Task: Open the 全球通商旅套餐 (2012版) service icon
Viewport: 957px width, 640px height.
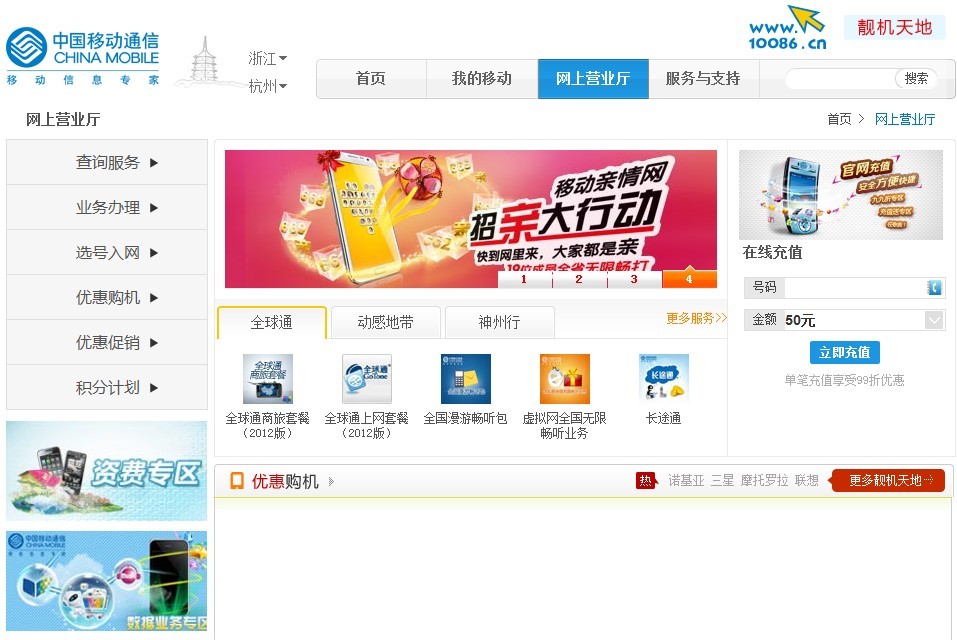Action: 269,378
